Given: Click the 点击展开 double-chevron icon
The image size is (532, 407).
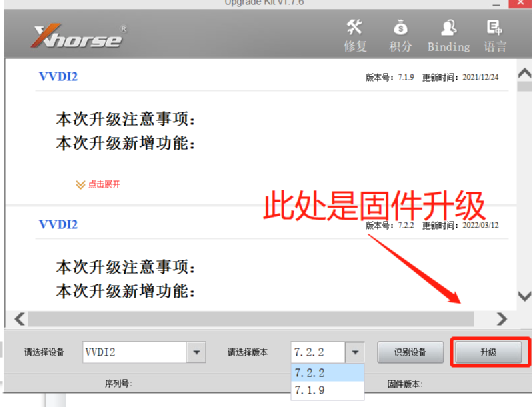Looking at the screenshot, I should [80, 185].
